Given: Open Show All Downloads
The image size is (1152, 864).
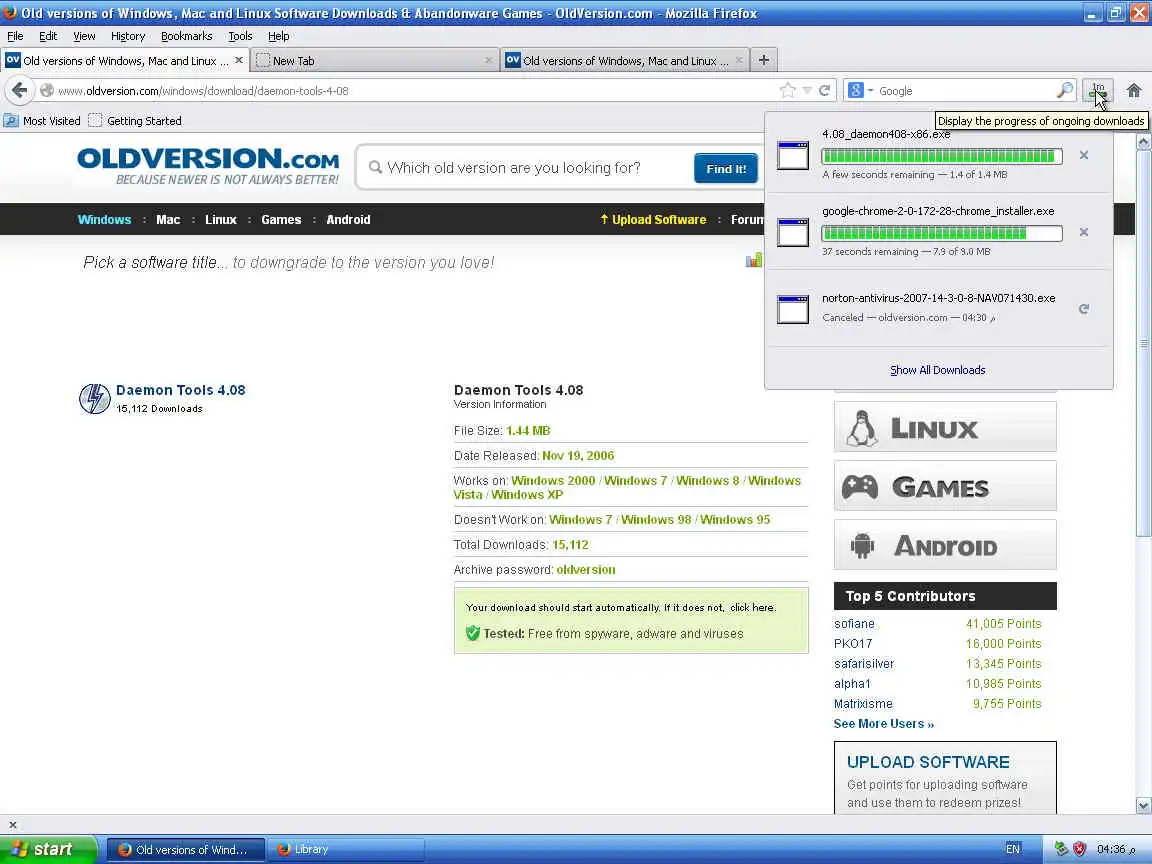Looking at the screenshot, I should click(937, 370).
